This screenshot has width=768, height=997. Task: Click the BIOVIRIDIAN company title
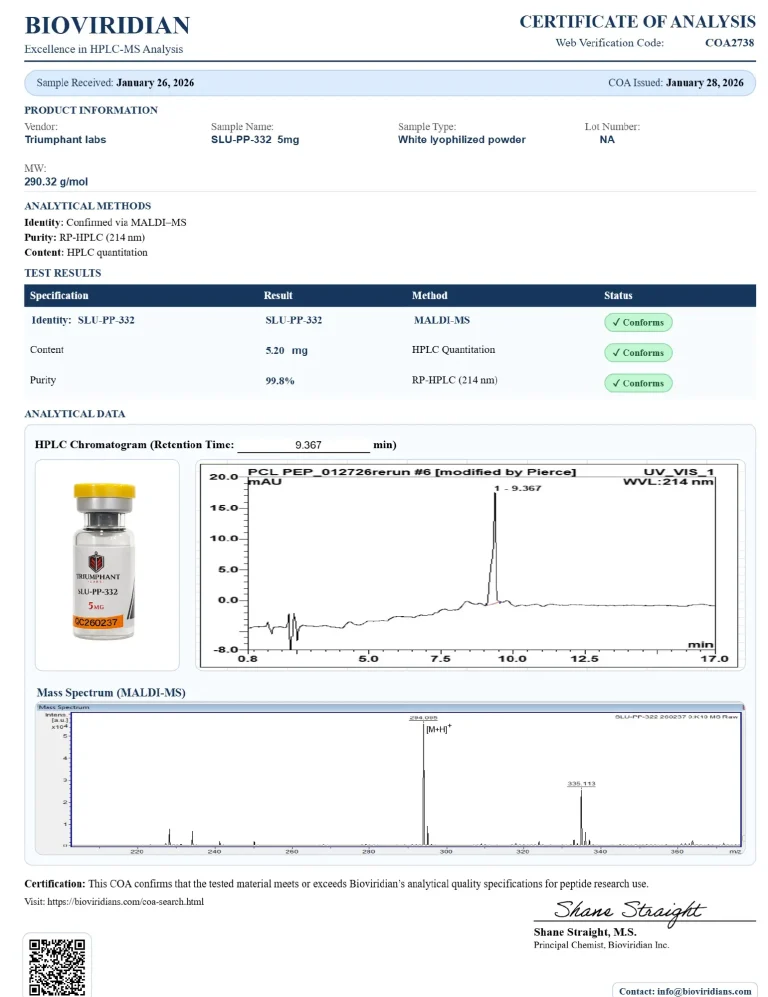pyautogui.click(x=107, y=25)
